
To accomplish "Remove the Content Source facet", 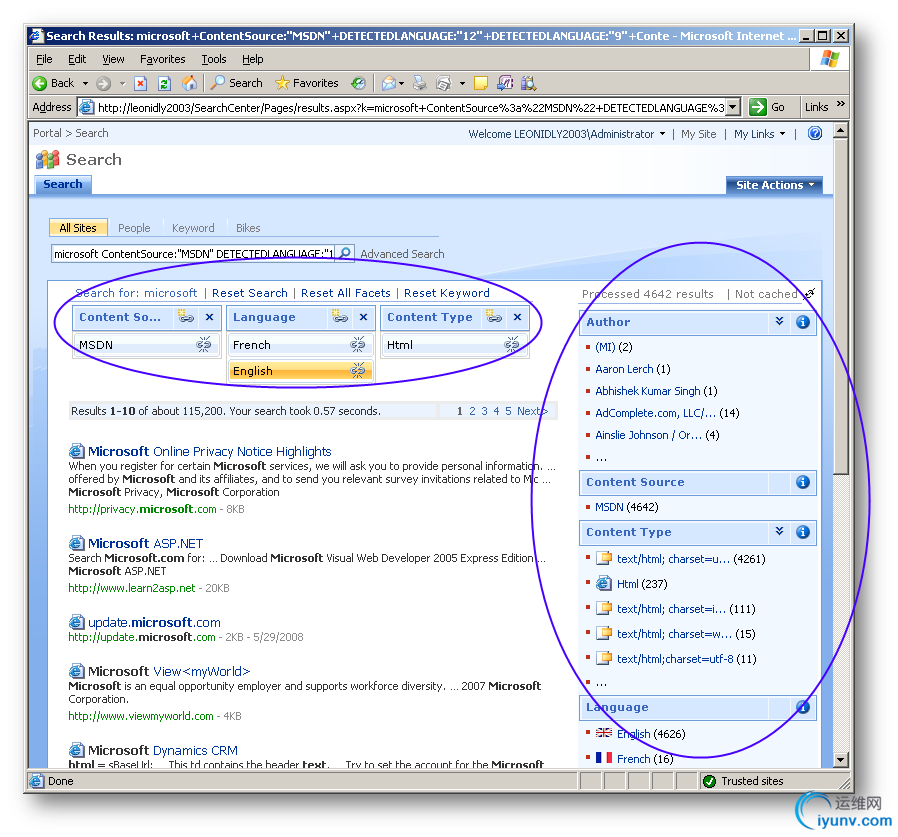I will point(210,317).
